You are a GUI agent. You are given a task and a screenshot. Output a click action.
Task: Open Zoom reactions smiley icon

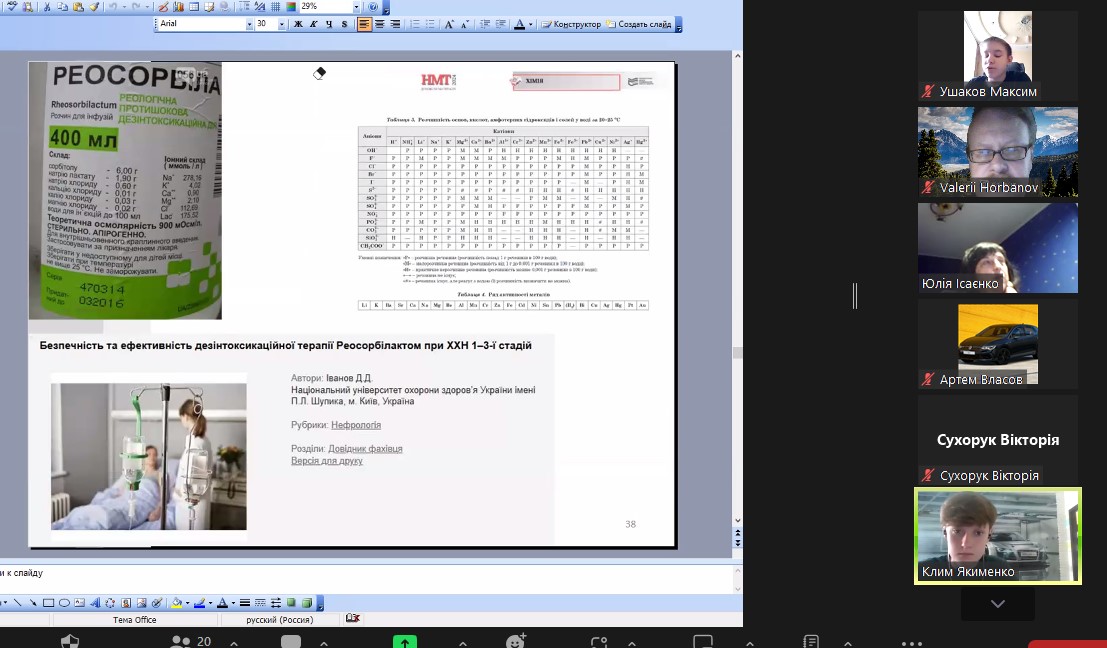[x=516, y=641]
